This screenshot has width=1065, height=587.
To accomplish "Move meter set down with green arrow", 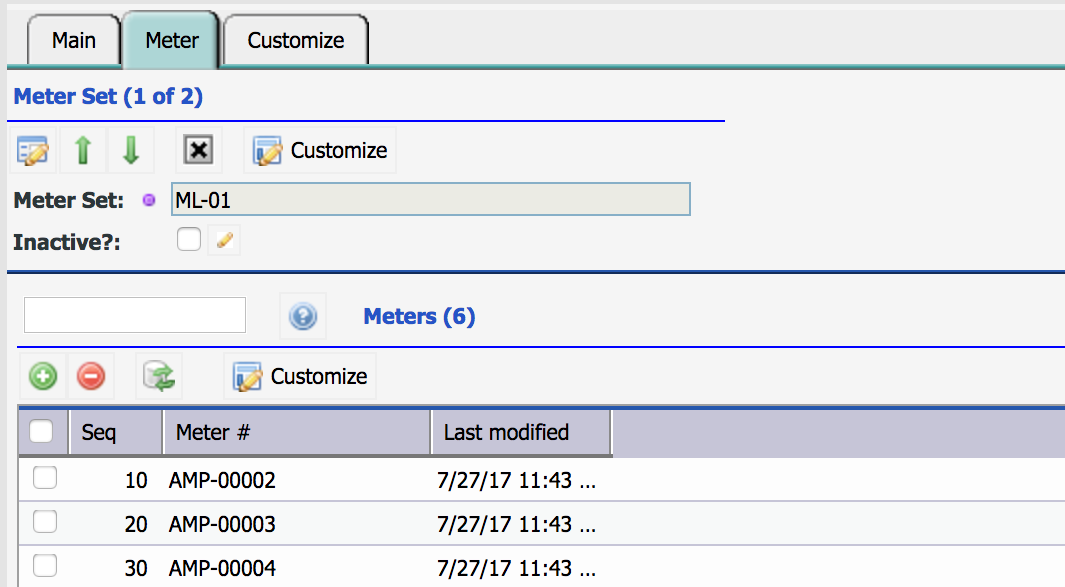I will point(131,150).
